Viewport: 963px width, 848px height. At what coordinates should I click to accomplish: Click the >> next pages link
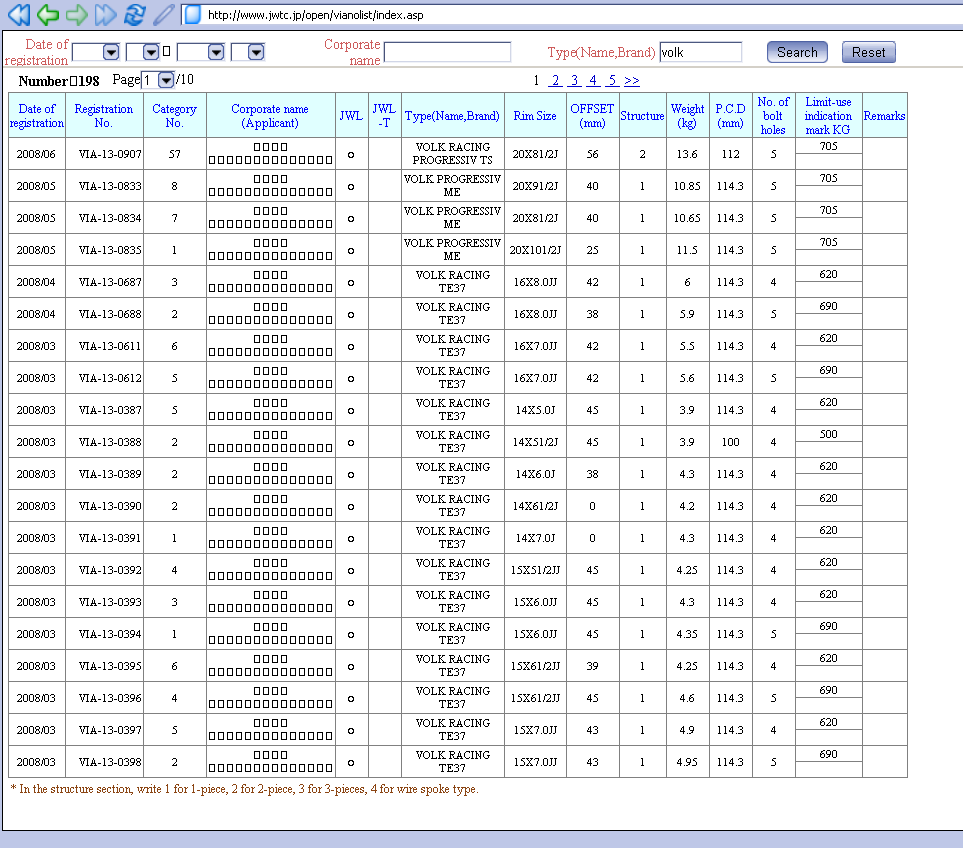coord(632,81)
